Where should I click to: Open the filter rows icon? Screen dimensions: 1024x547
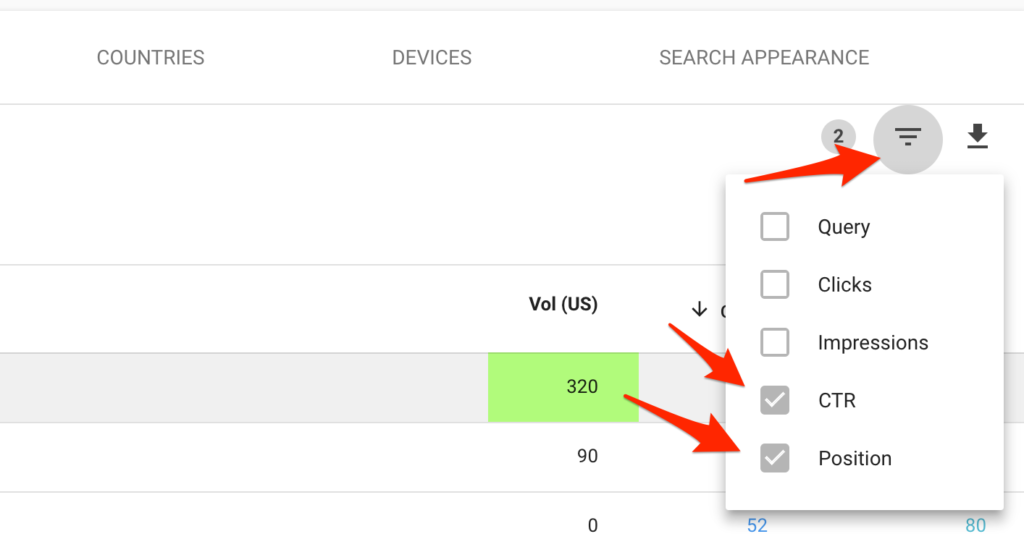tap(907, 138)
